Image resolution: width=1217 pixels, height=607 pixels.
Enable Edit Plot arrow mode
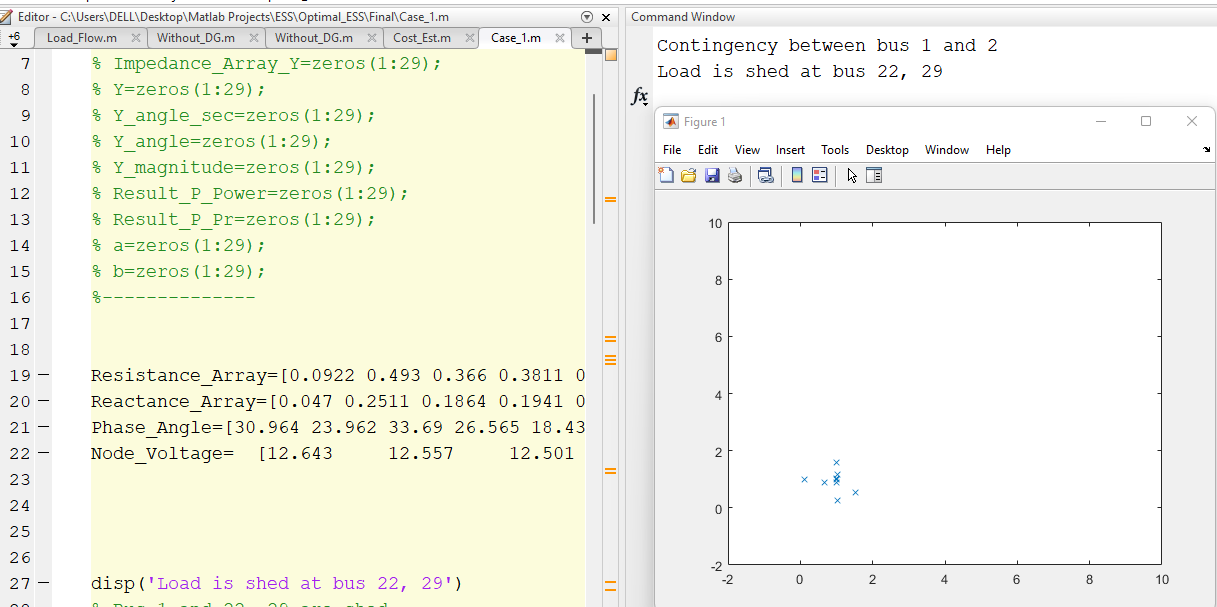coord(851,175)
